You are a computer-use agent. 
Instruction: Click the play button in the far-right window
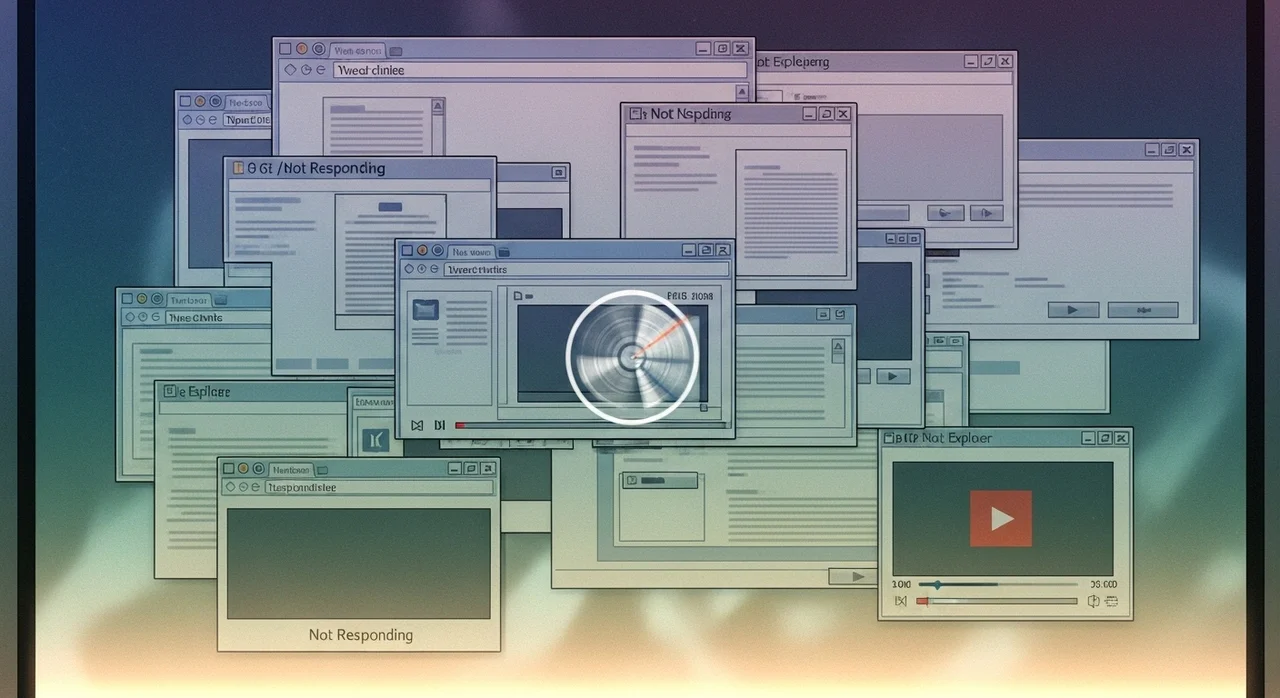pos(1074,310)
